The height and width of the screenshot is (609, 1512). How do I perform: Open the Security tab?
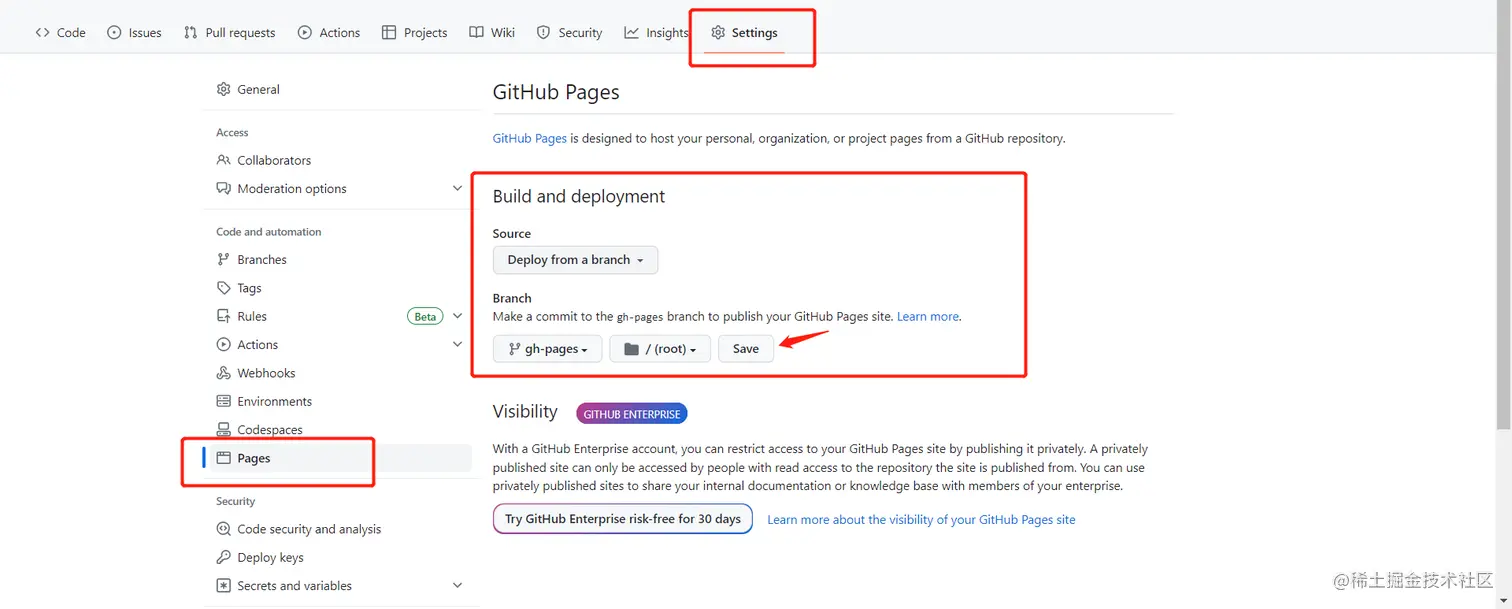tap(569, 32)
